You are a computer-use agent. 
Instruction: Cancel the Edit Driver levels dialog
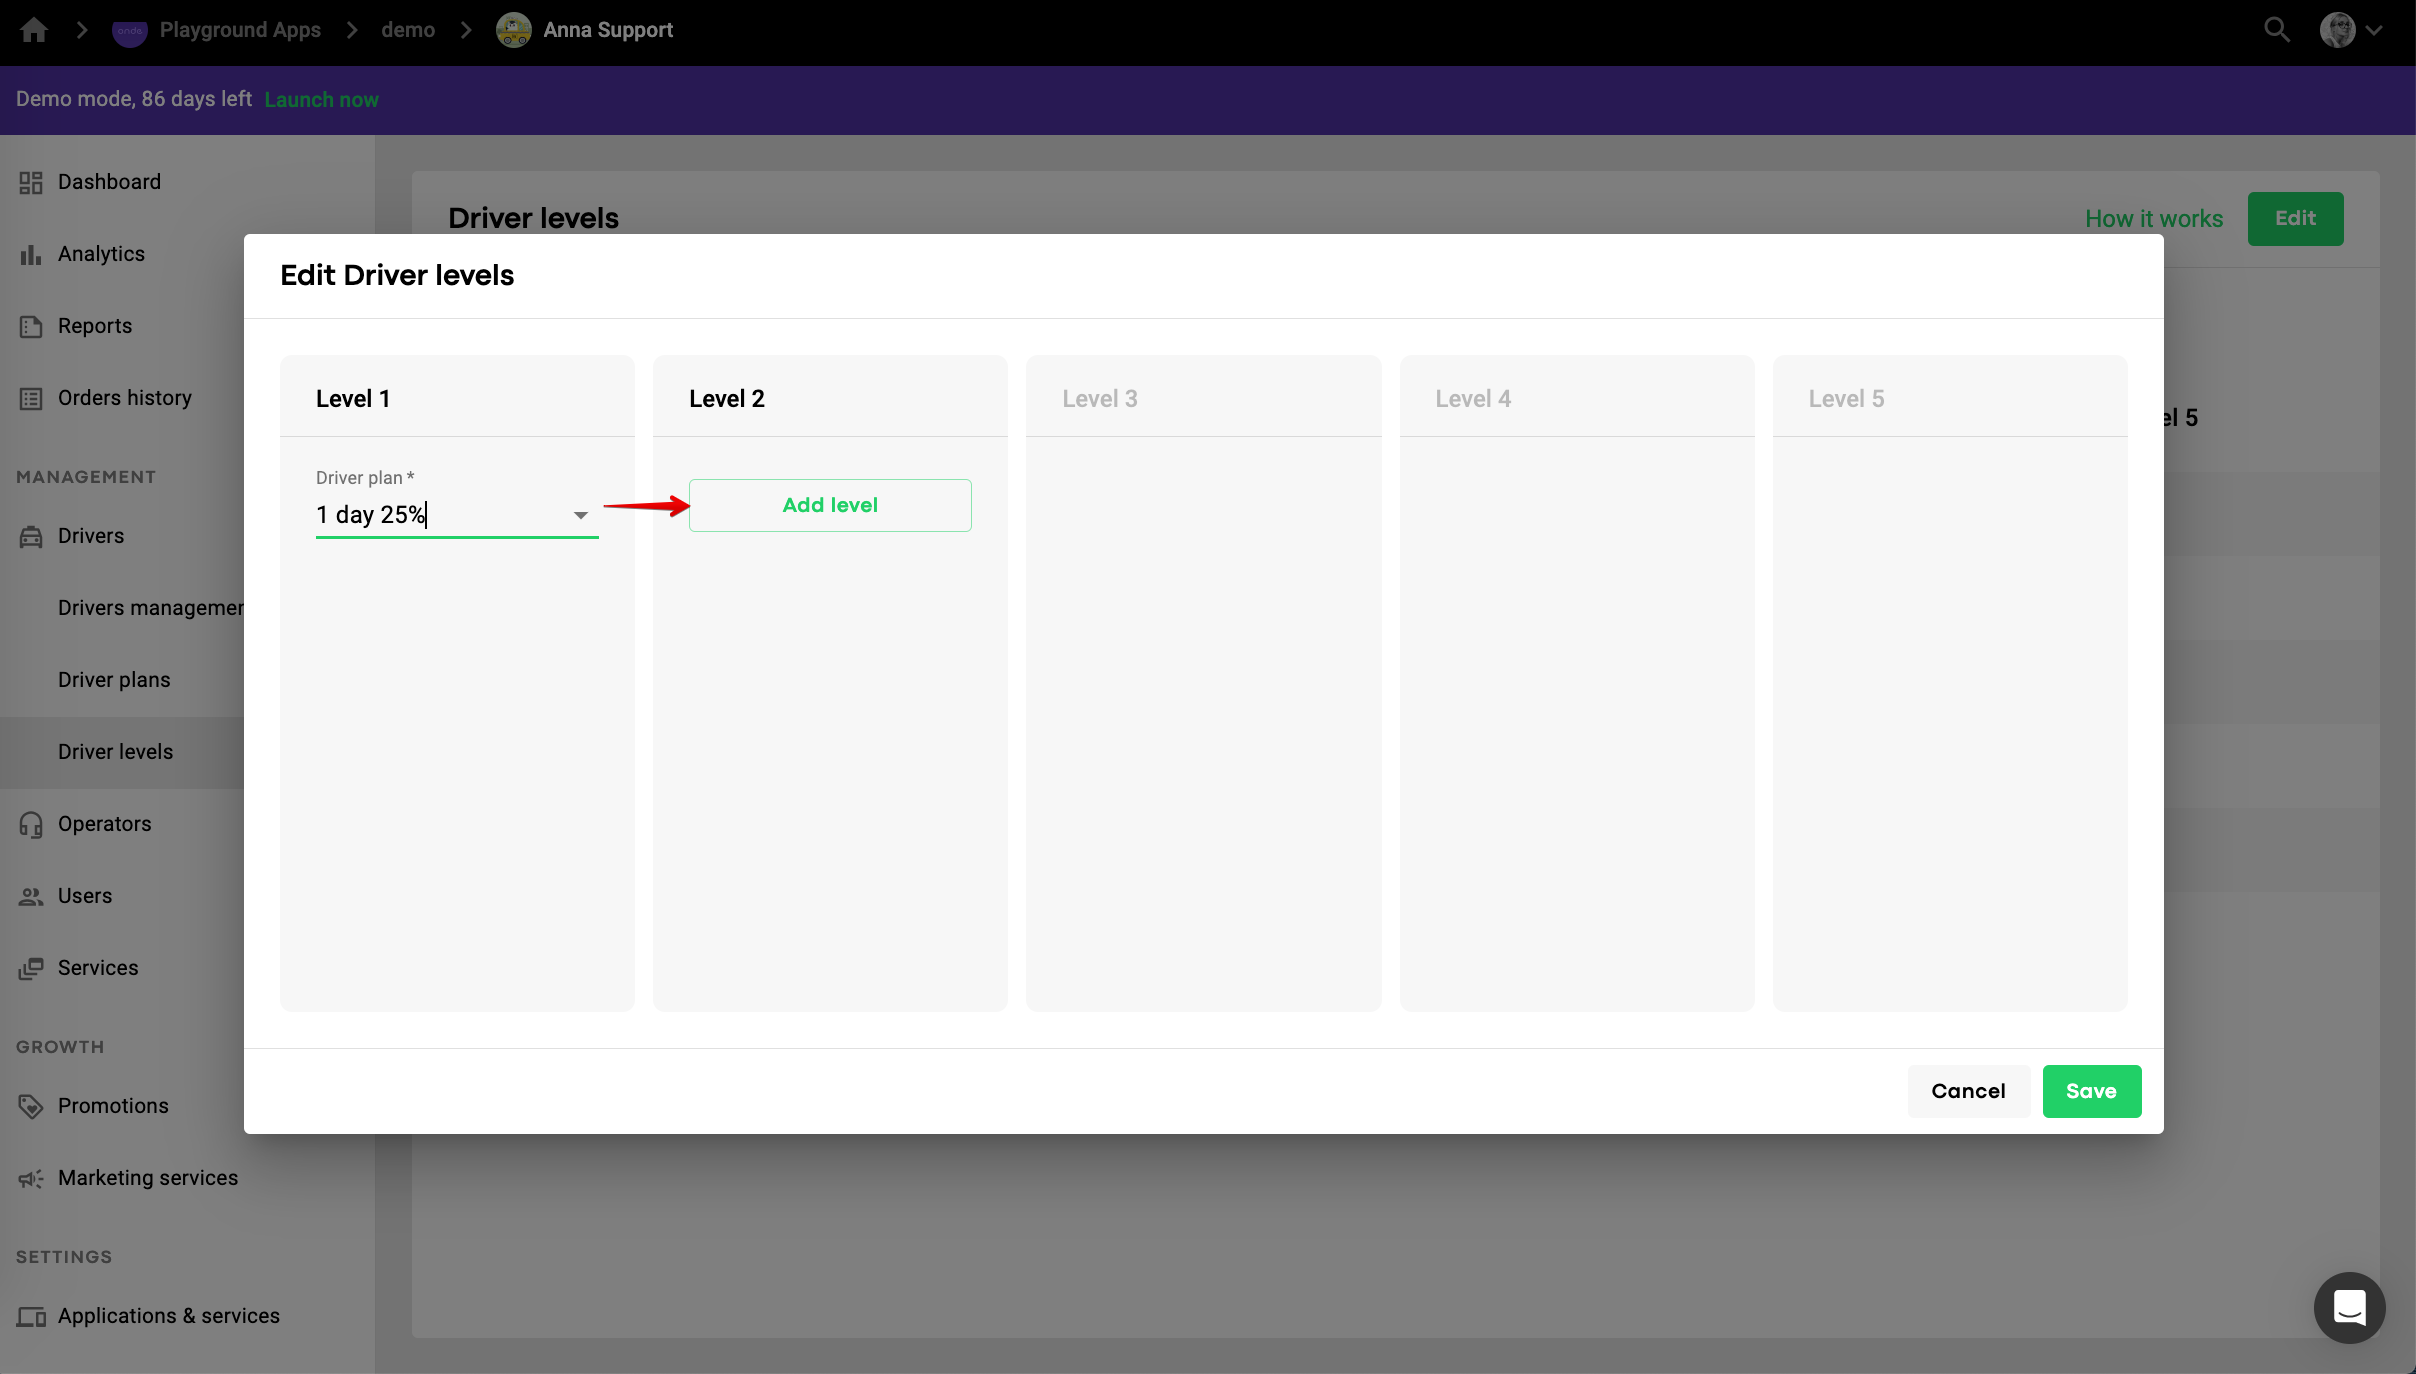click(1967, 1091)
